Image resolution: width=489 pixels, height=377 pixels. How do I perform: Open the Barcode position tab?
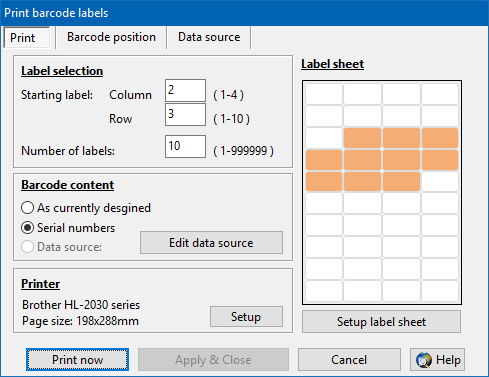[x=111, y=37]
